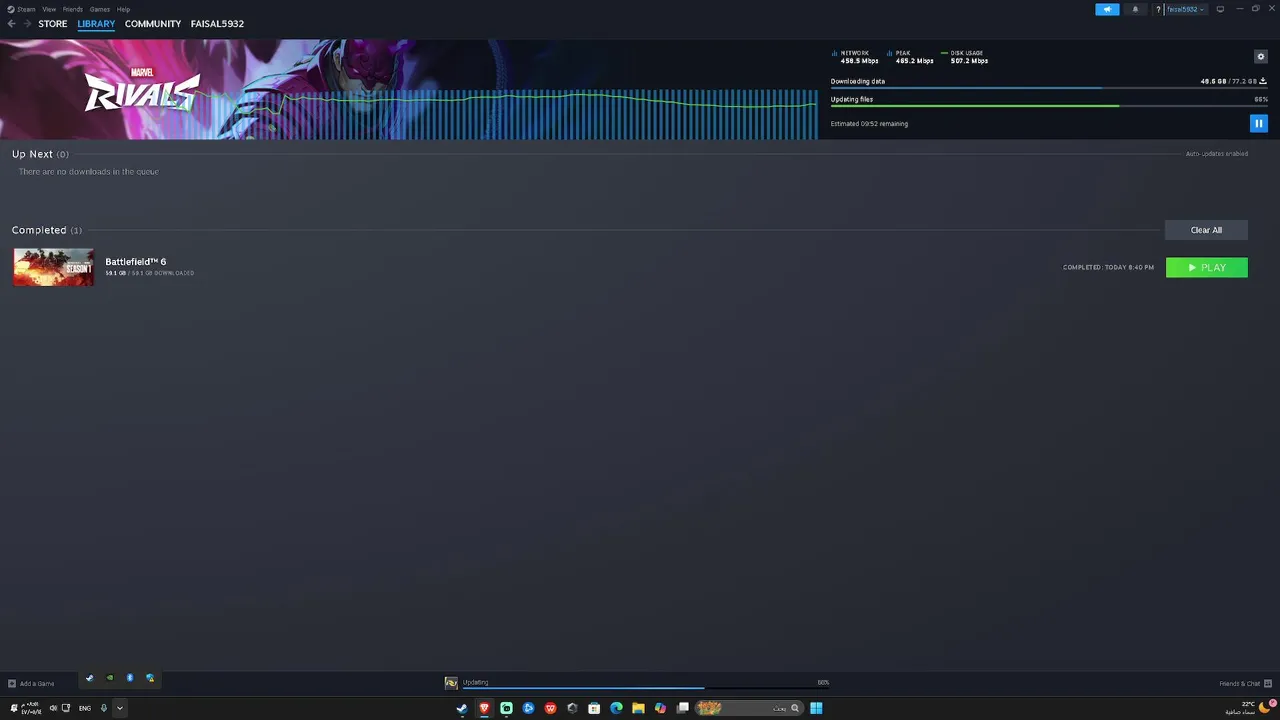This screenshot has width=1280, height=720.
Task: Switch to the COMMUNITY tab
Action: click(x=153, y=24)
